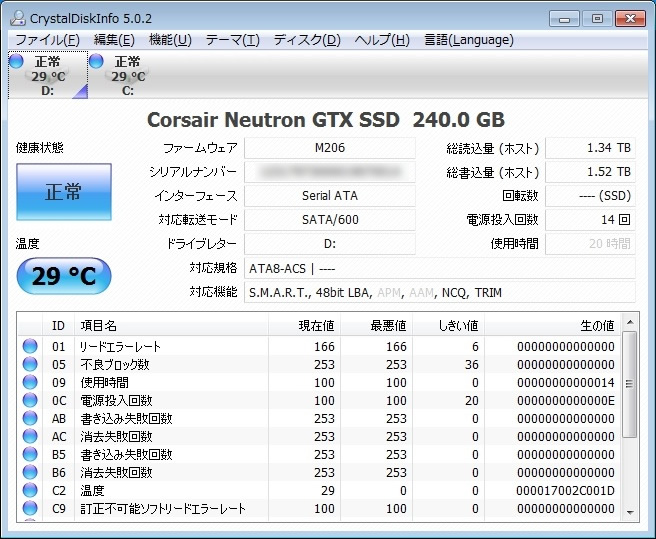Click the status orb in row 01
656x539 pixels.
30,346
